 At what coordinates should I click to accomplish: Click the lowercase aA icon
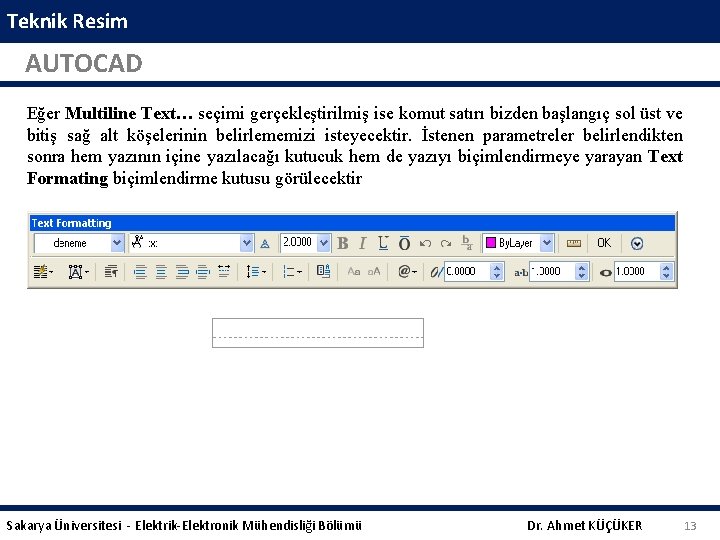374,271
